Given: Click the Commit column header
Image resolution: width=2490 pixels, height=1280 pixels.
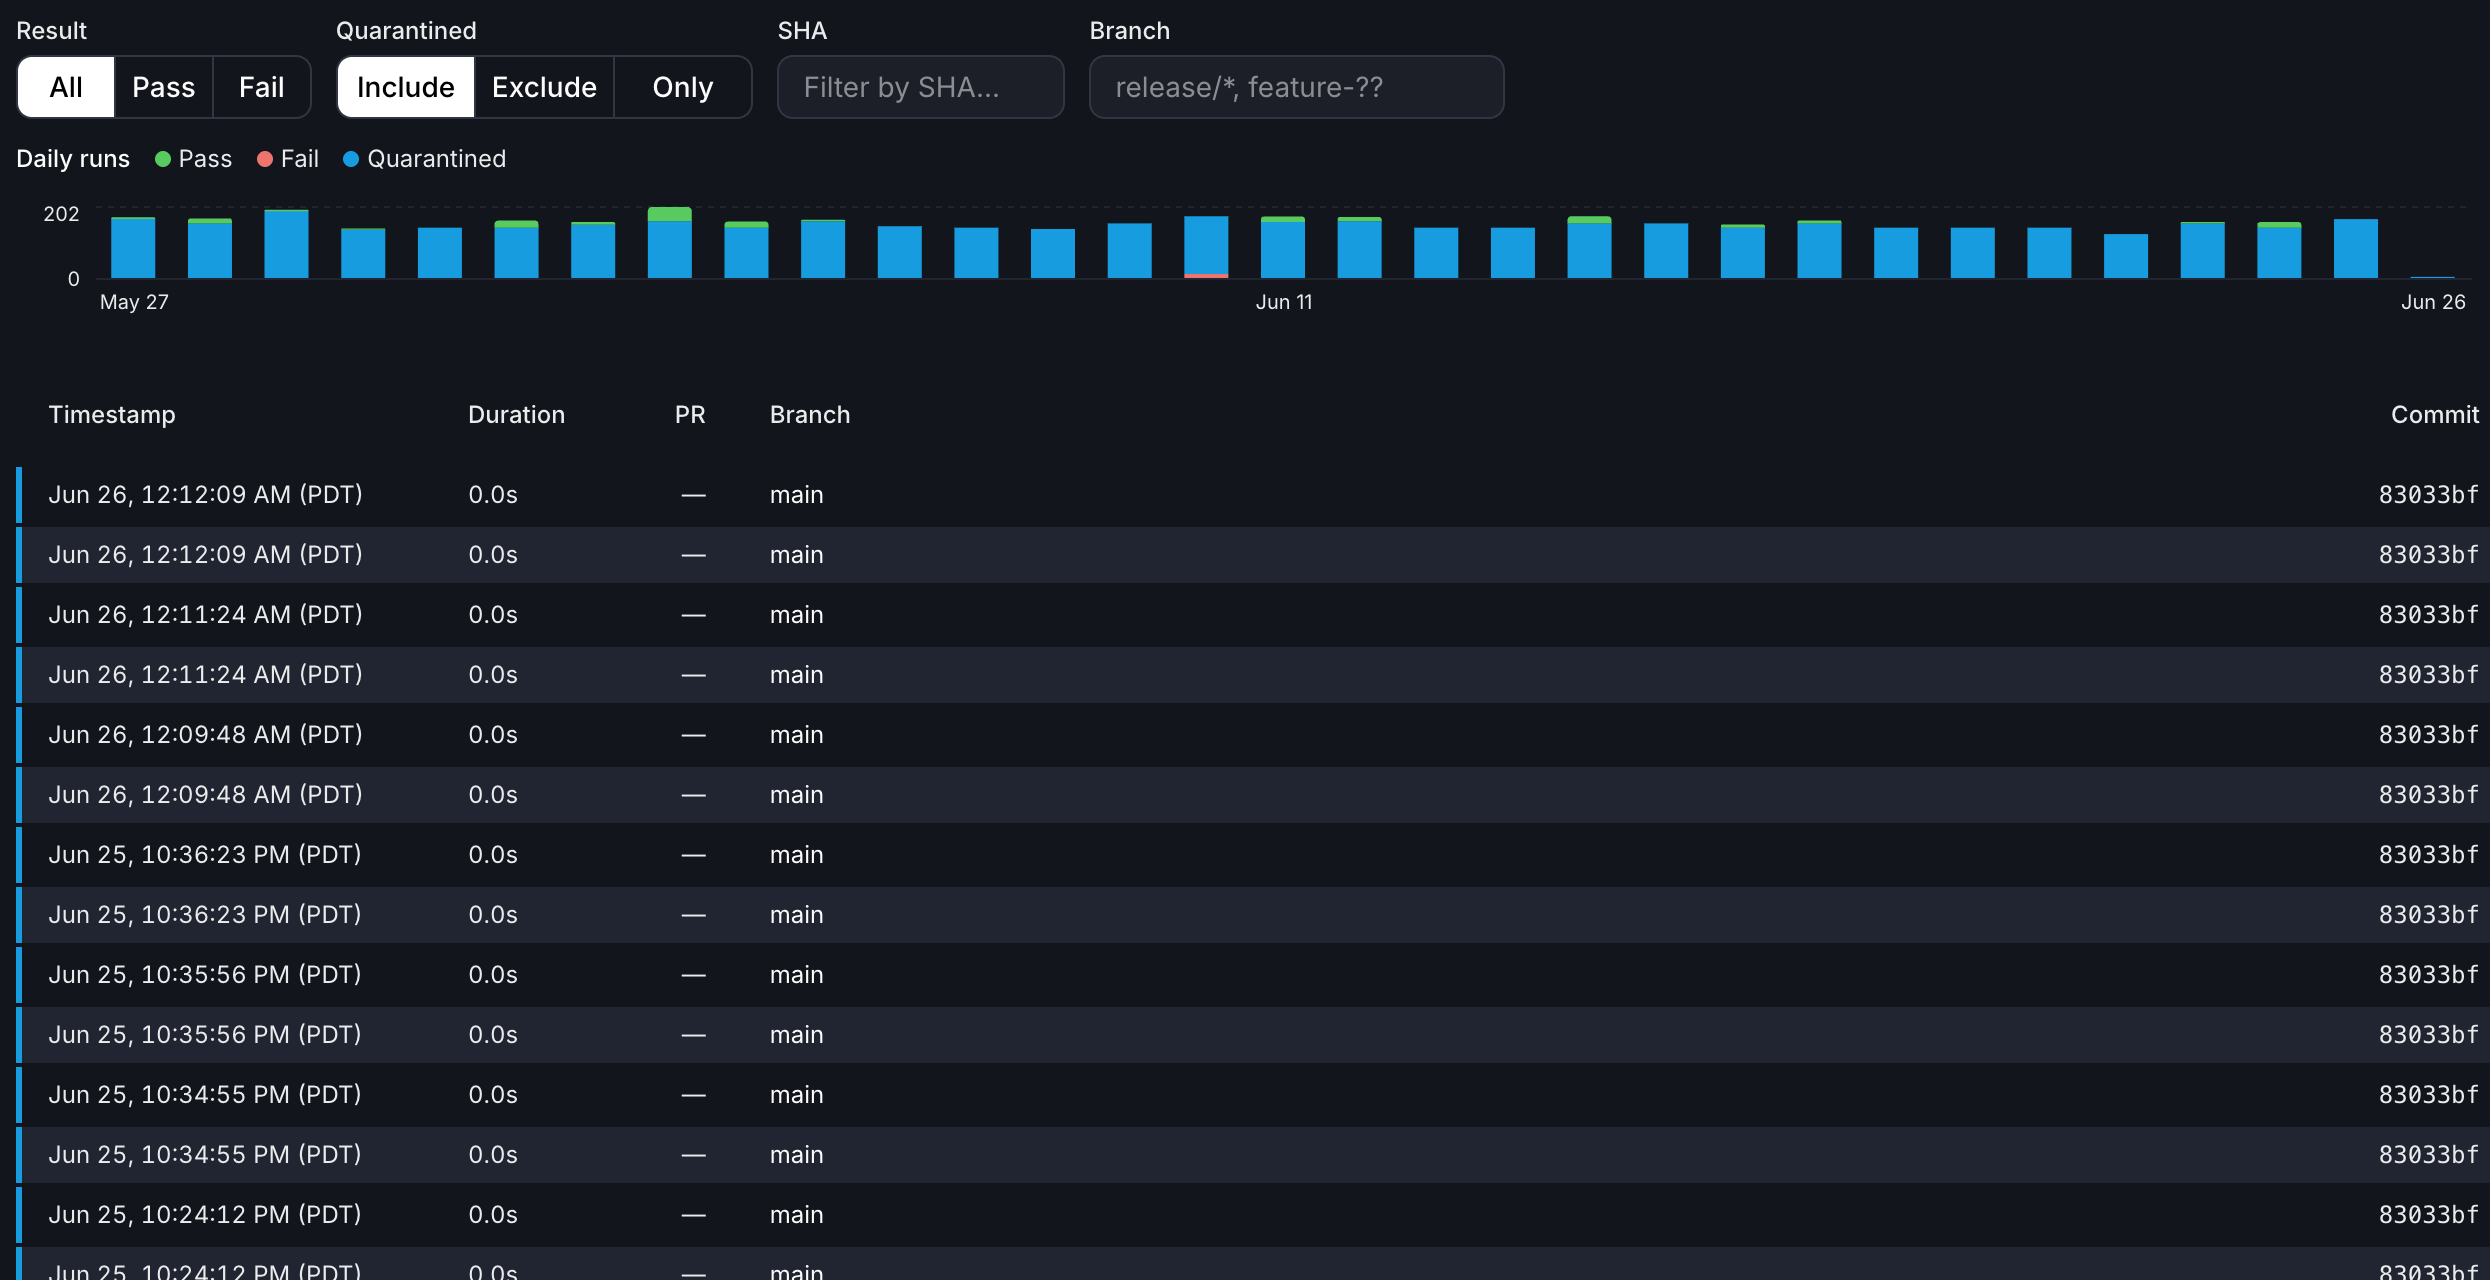Looking at the screenshot, I should tap(2434, 415).
